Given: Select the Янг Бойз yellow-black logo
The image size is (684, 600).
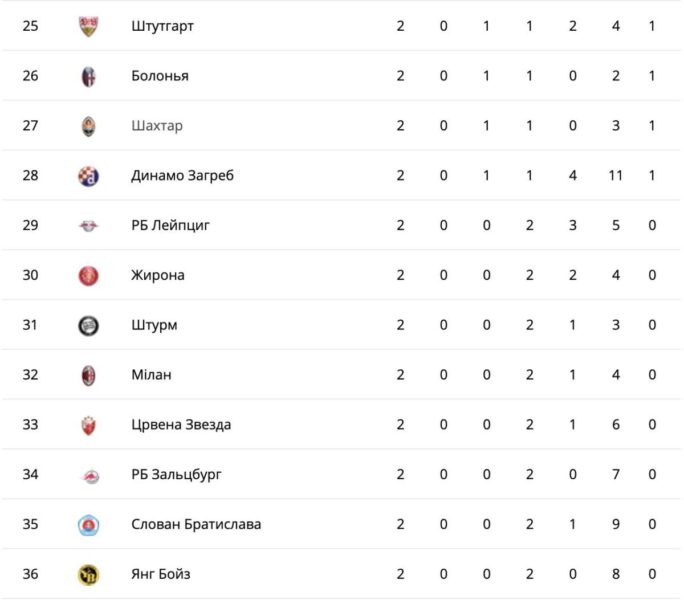Looking at the screenshot, I should click(x=89, y=575).
